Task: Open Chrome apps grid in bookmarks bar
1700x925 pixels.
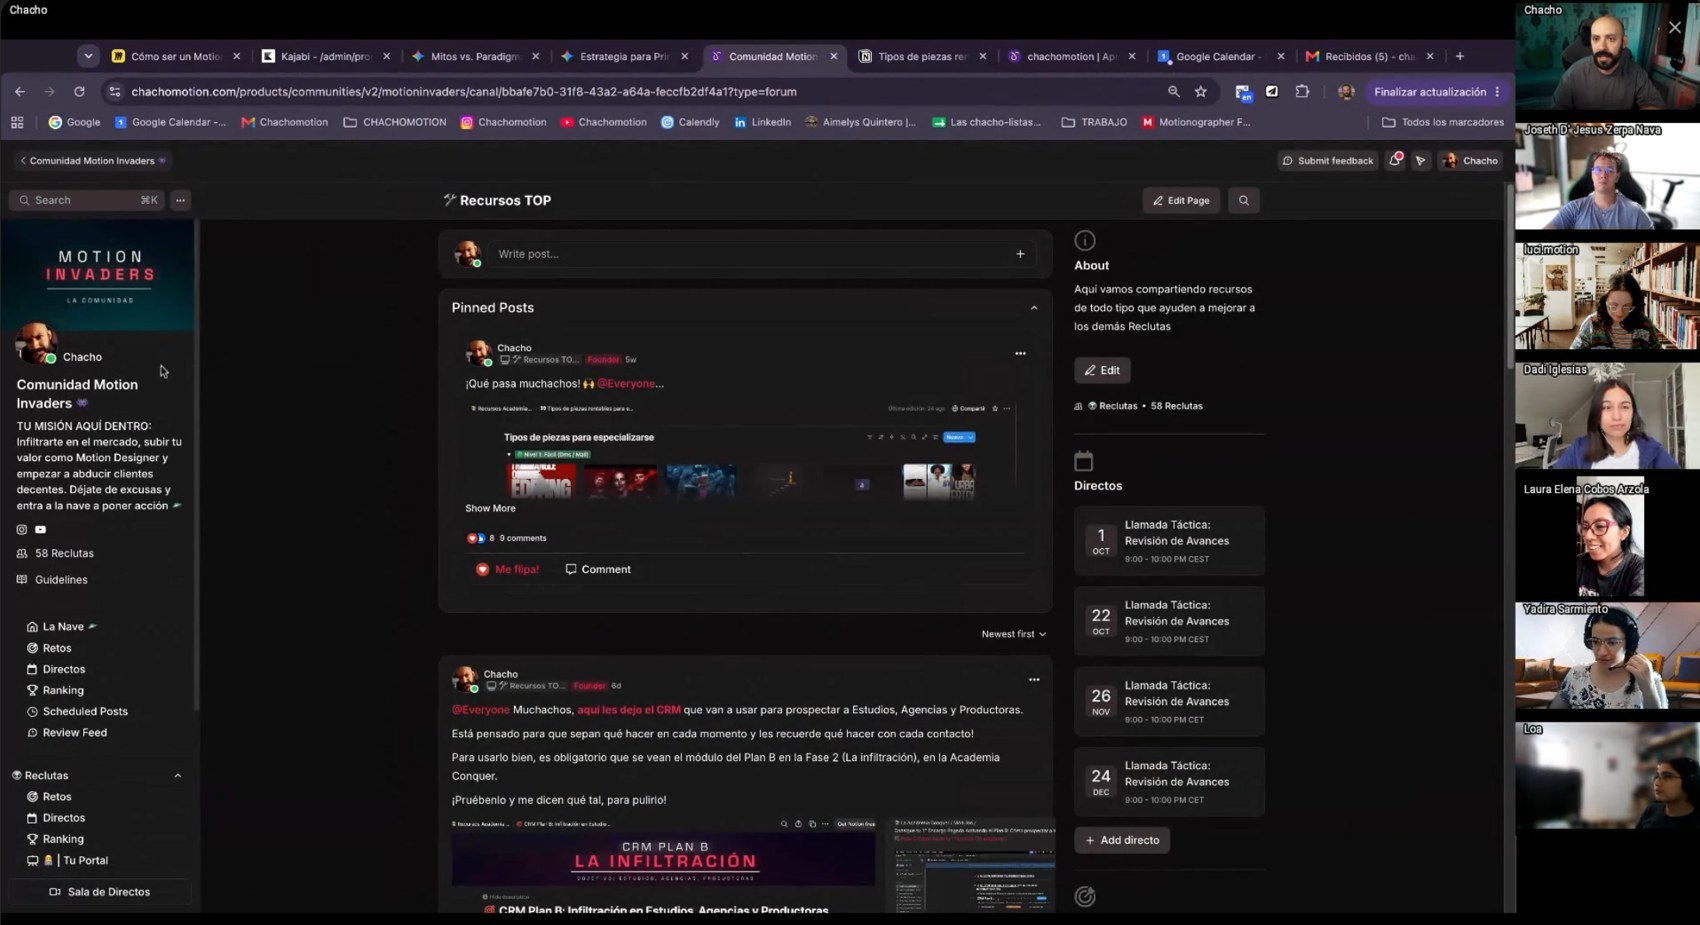Action: point(17,122)
